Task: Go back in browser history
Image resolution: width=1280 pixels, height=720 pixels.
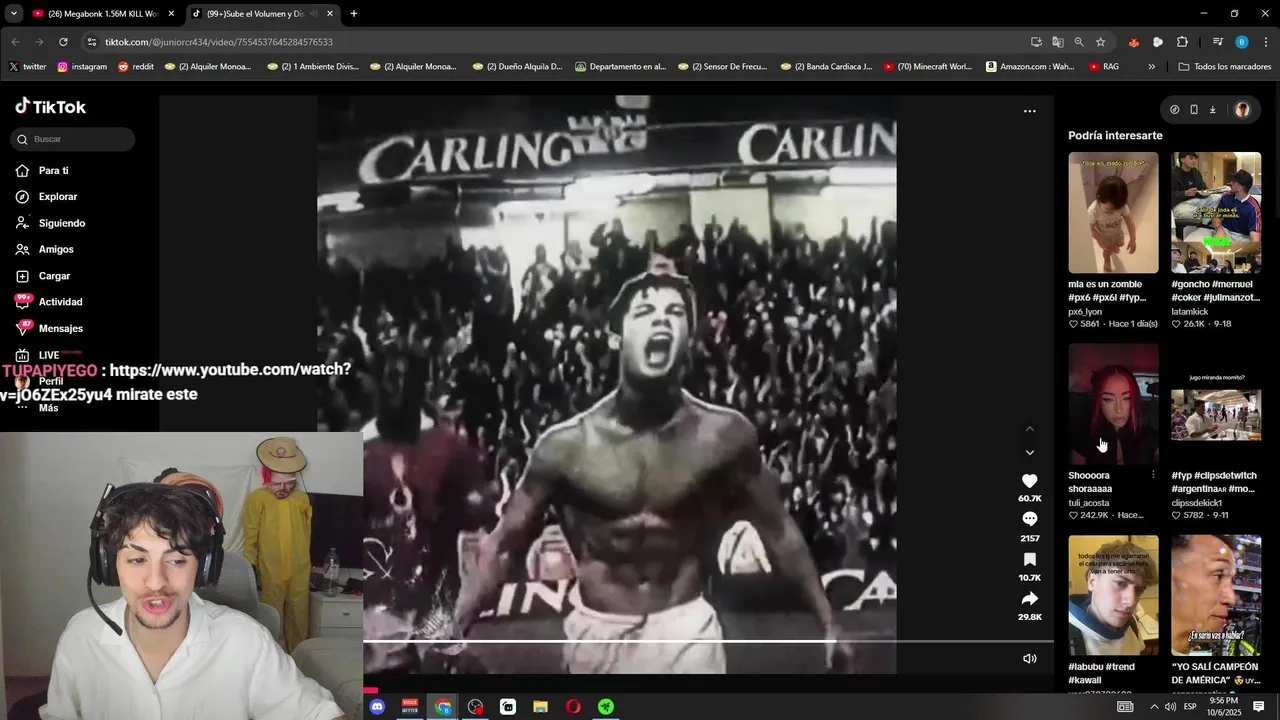Action: coord(15,42)
